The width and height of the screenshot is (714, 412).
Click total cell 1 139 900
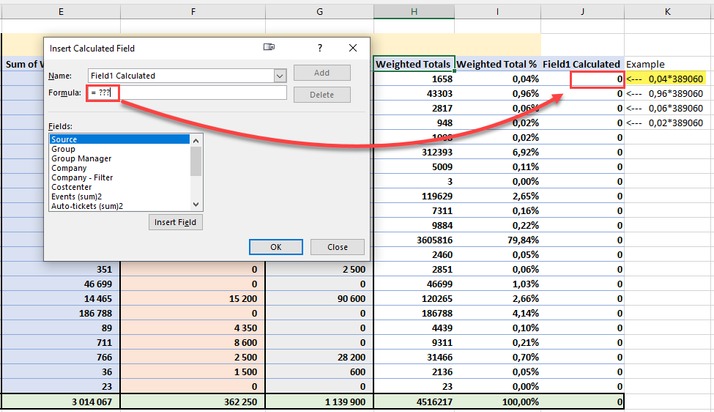(x=320, y=402)
